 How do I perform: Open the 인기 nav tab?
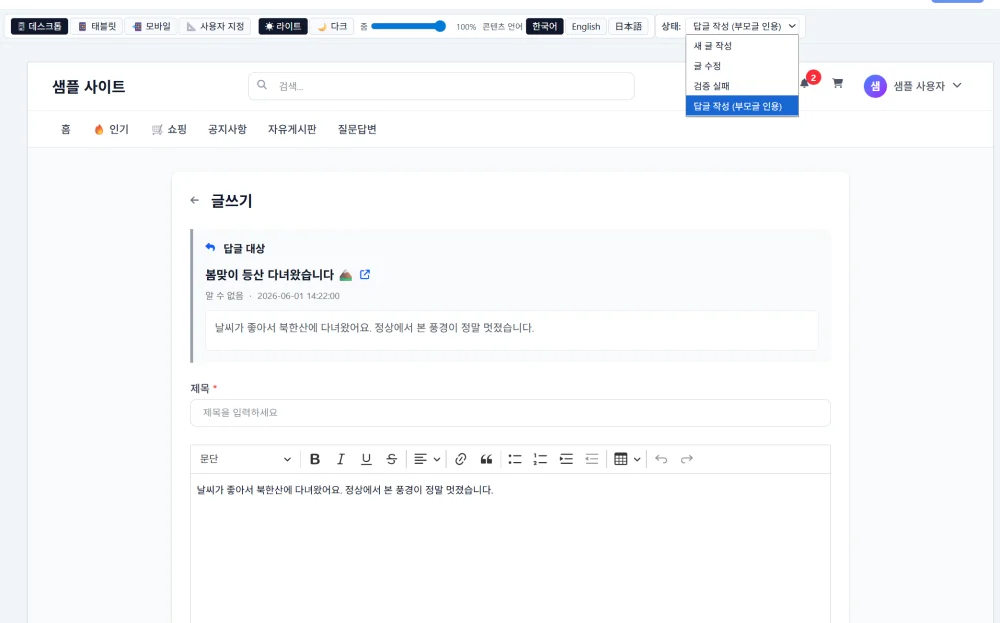click(x=112, y=129)
